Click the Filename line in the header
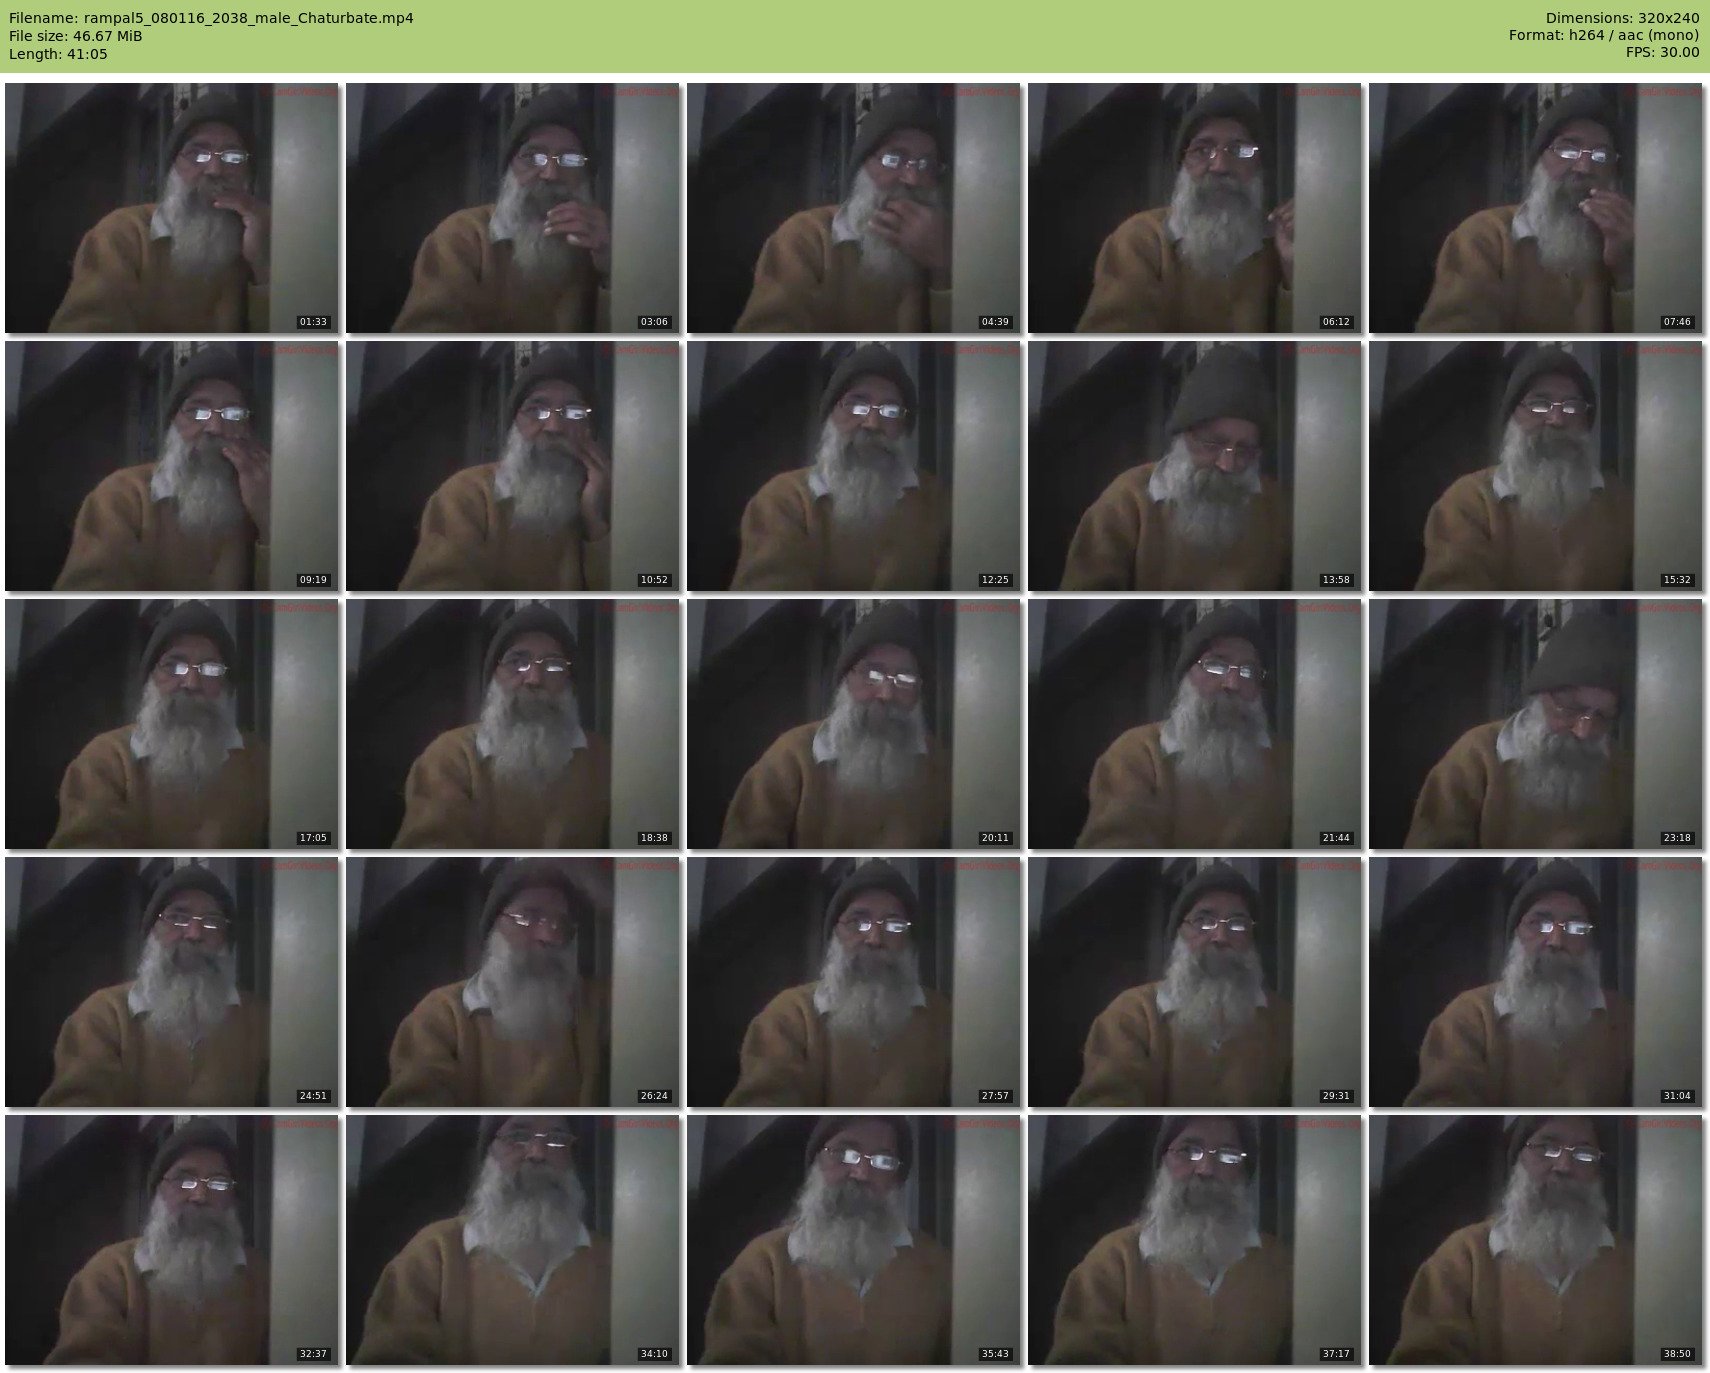Viewport: 1710px width, 1373px height. [211, 18]
